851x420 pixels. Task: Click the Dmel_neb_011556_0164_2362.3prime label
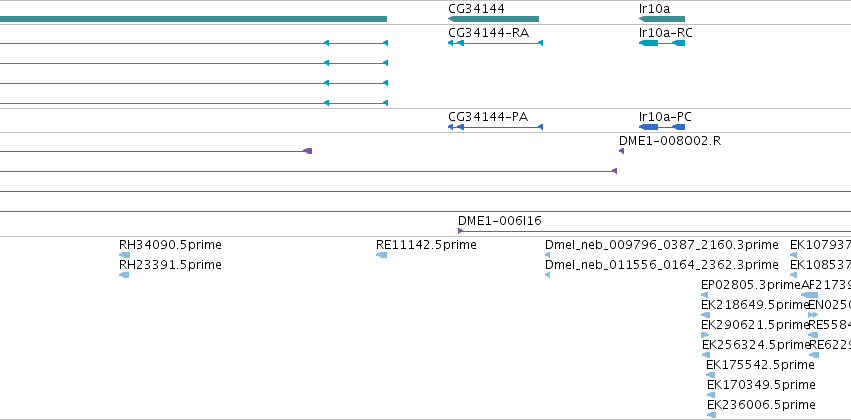point(662,265)
